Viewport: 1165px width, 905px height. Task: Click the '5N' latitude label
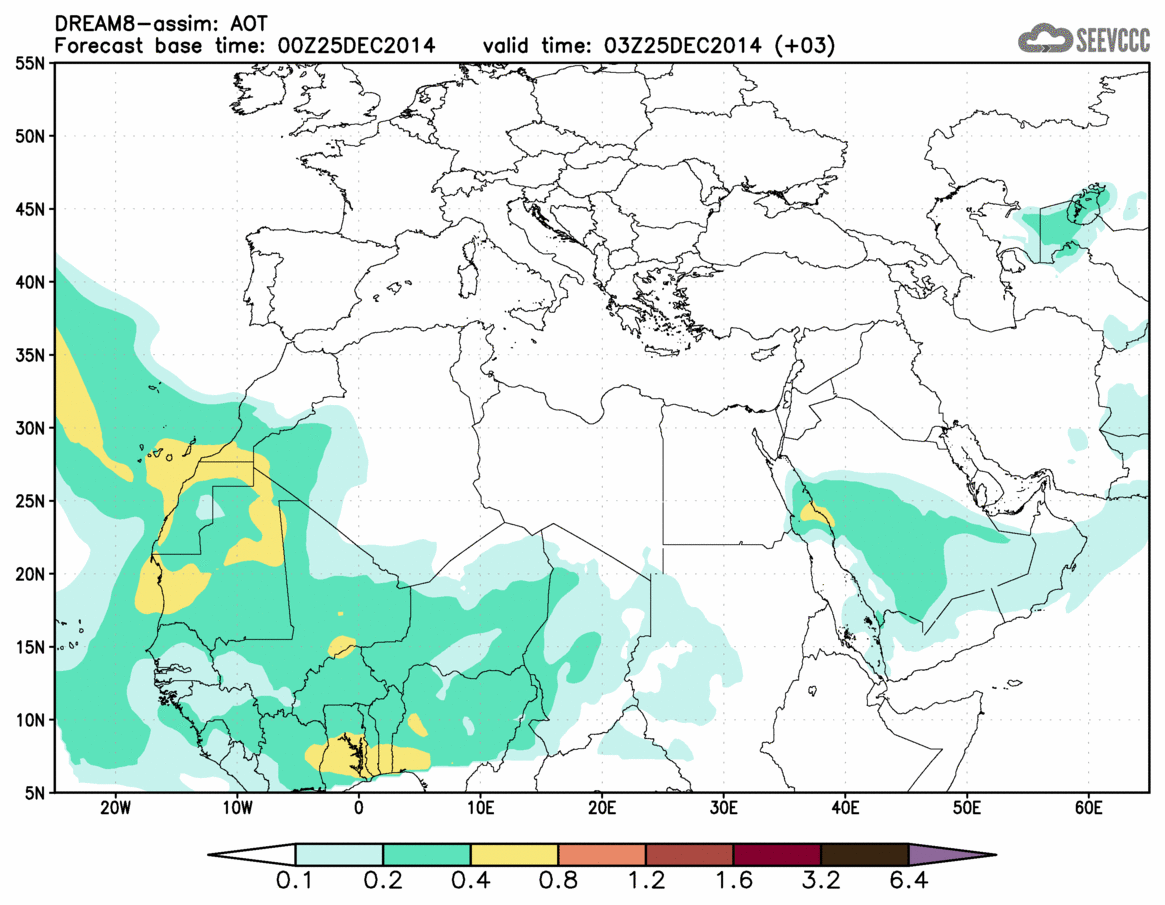(x=35, y=792)
